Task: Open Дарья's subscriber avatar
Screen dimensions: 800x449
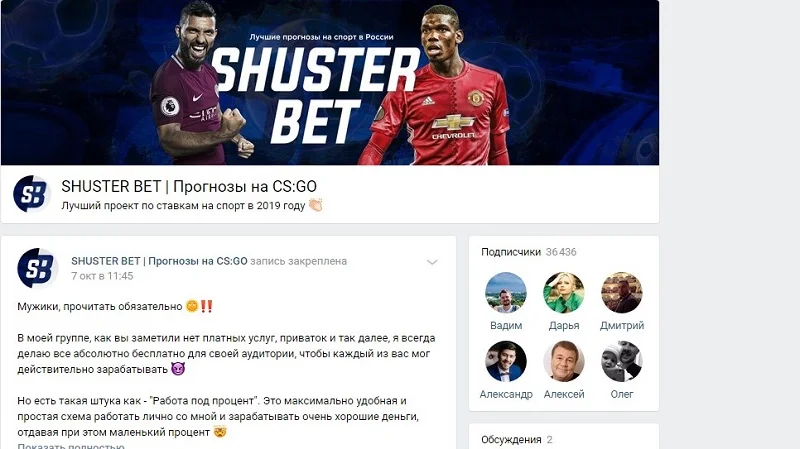Action: coord(564,292)
